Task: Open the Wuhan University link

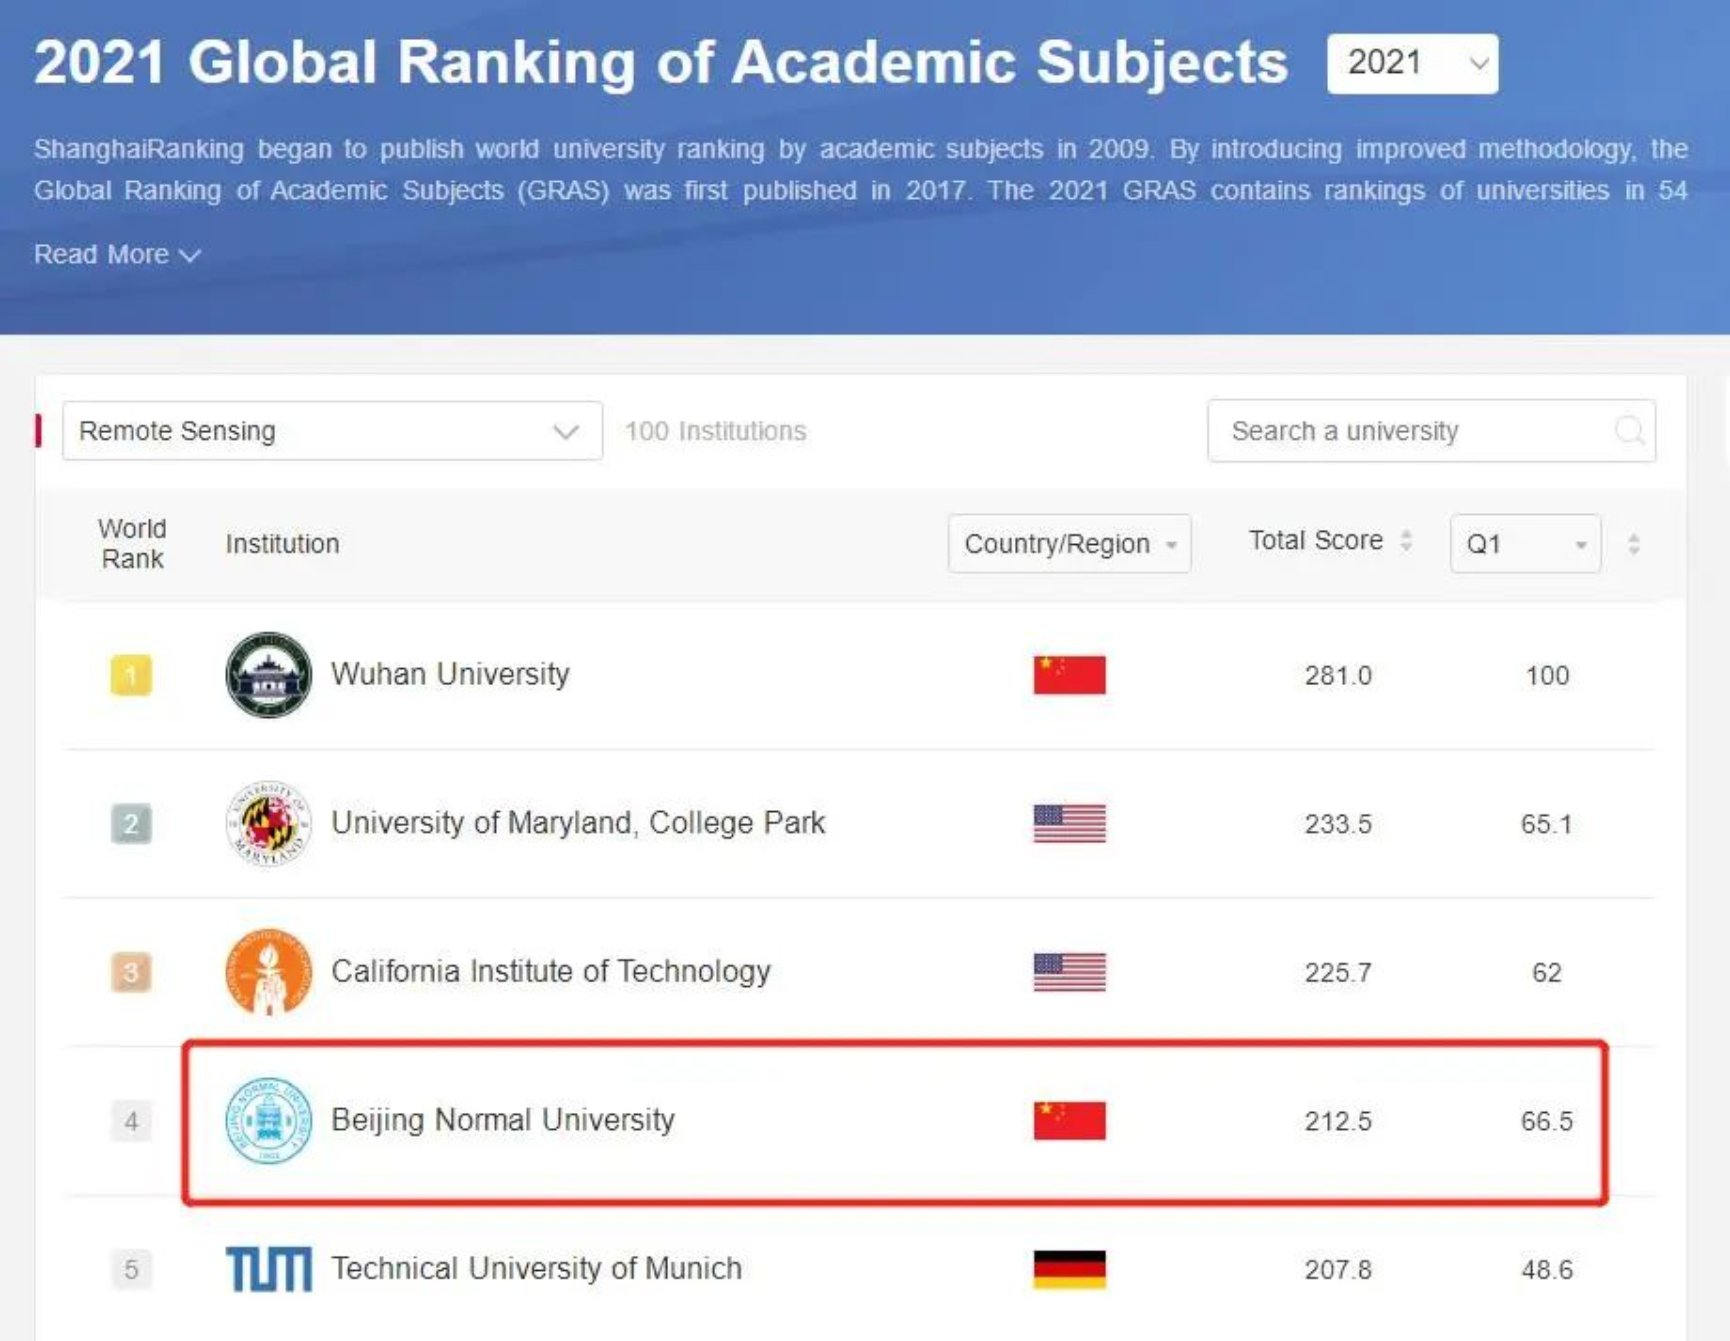Action: tap(450, 674)
